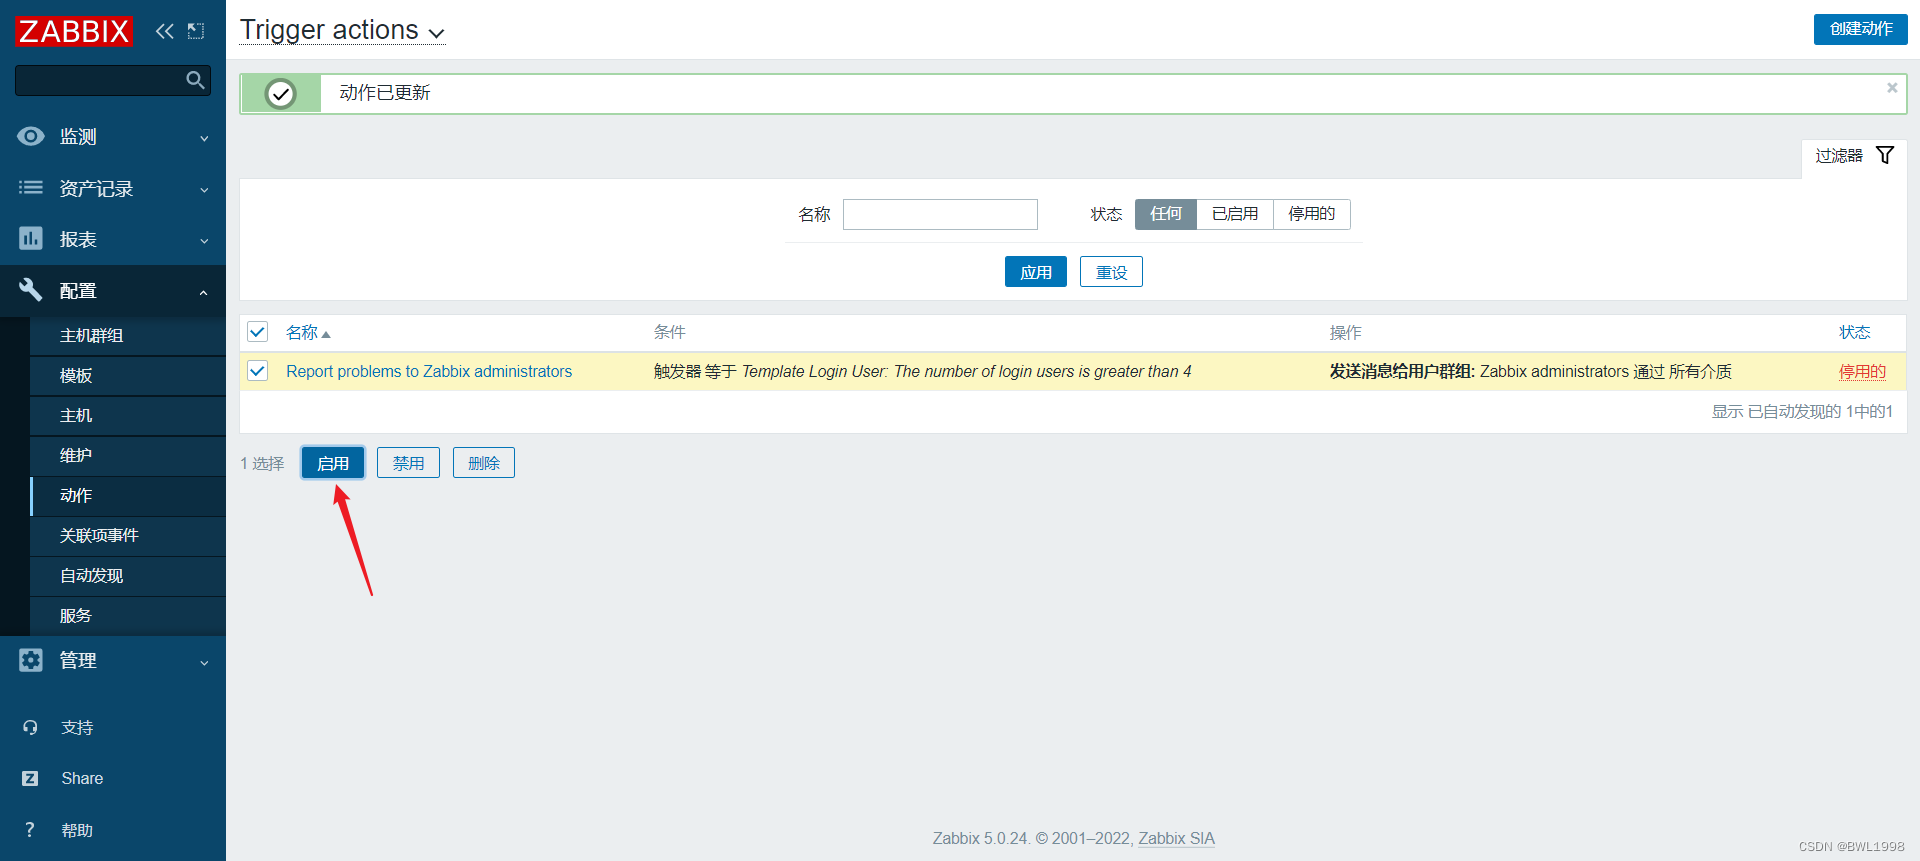Open the Zabbix SIA footer link
Screen dimensions: 1920x861
click(x=1176, y=838)
